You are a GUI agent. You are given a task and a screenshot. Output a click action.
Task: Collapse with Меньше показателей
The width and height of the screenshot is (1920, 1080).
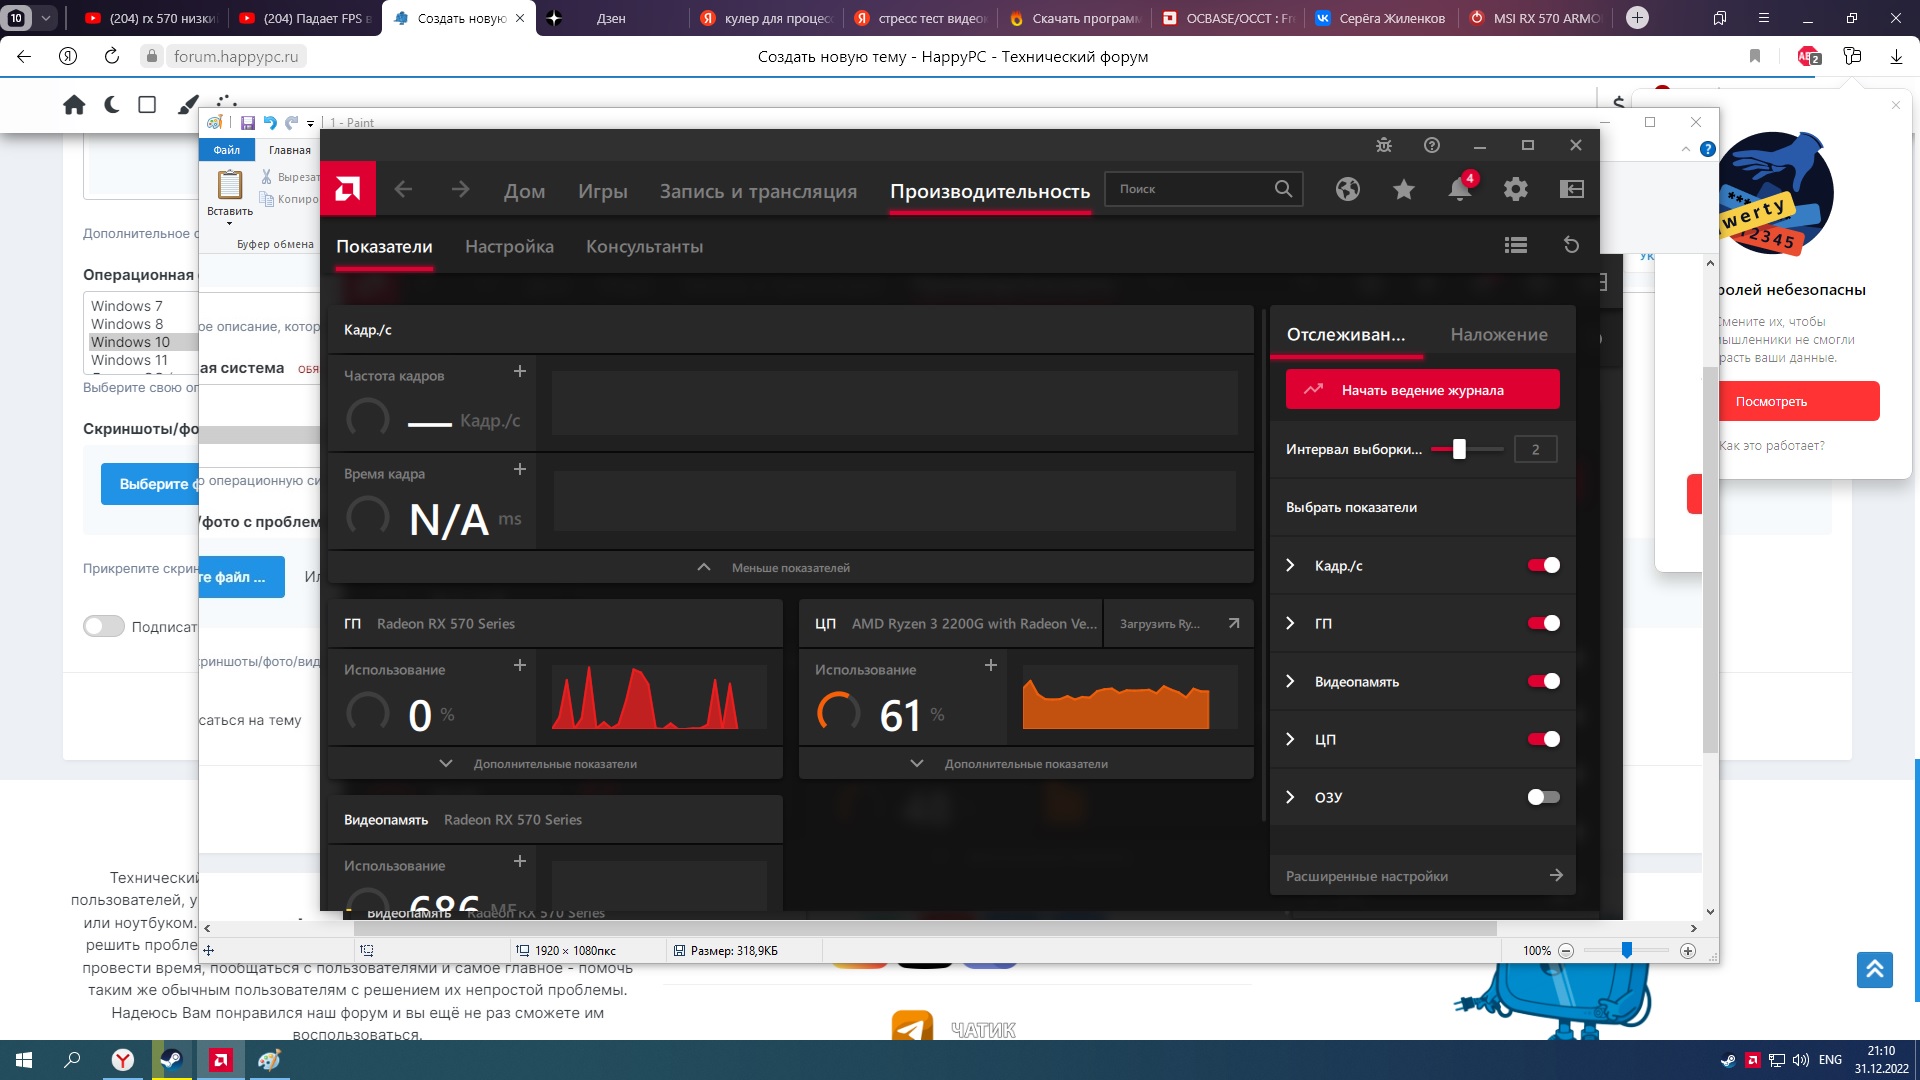790,567
